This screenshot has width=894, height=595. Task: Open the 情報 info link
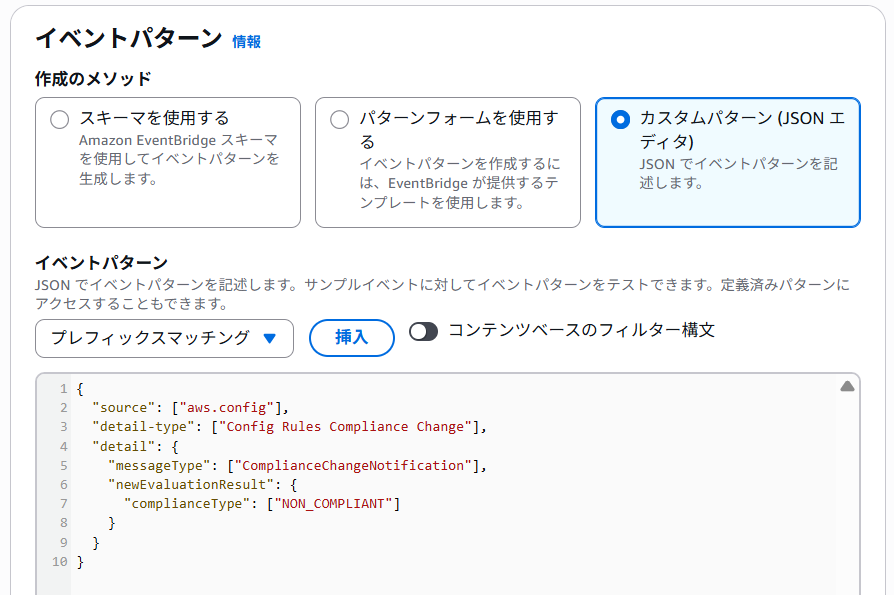[x=246, y=42]
